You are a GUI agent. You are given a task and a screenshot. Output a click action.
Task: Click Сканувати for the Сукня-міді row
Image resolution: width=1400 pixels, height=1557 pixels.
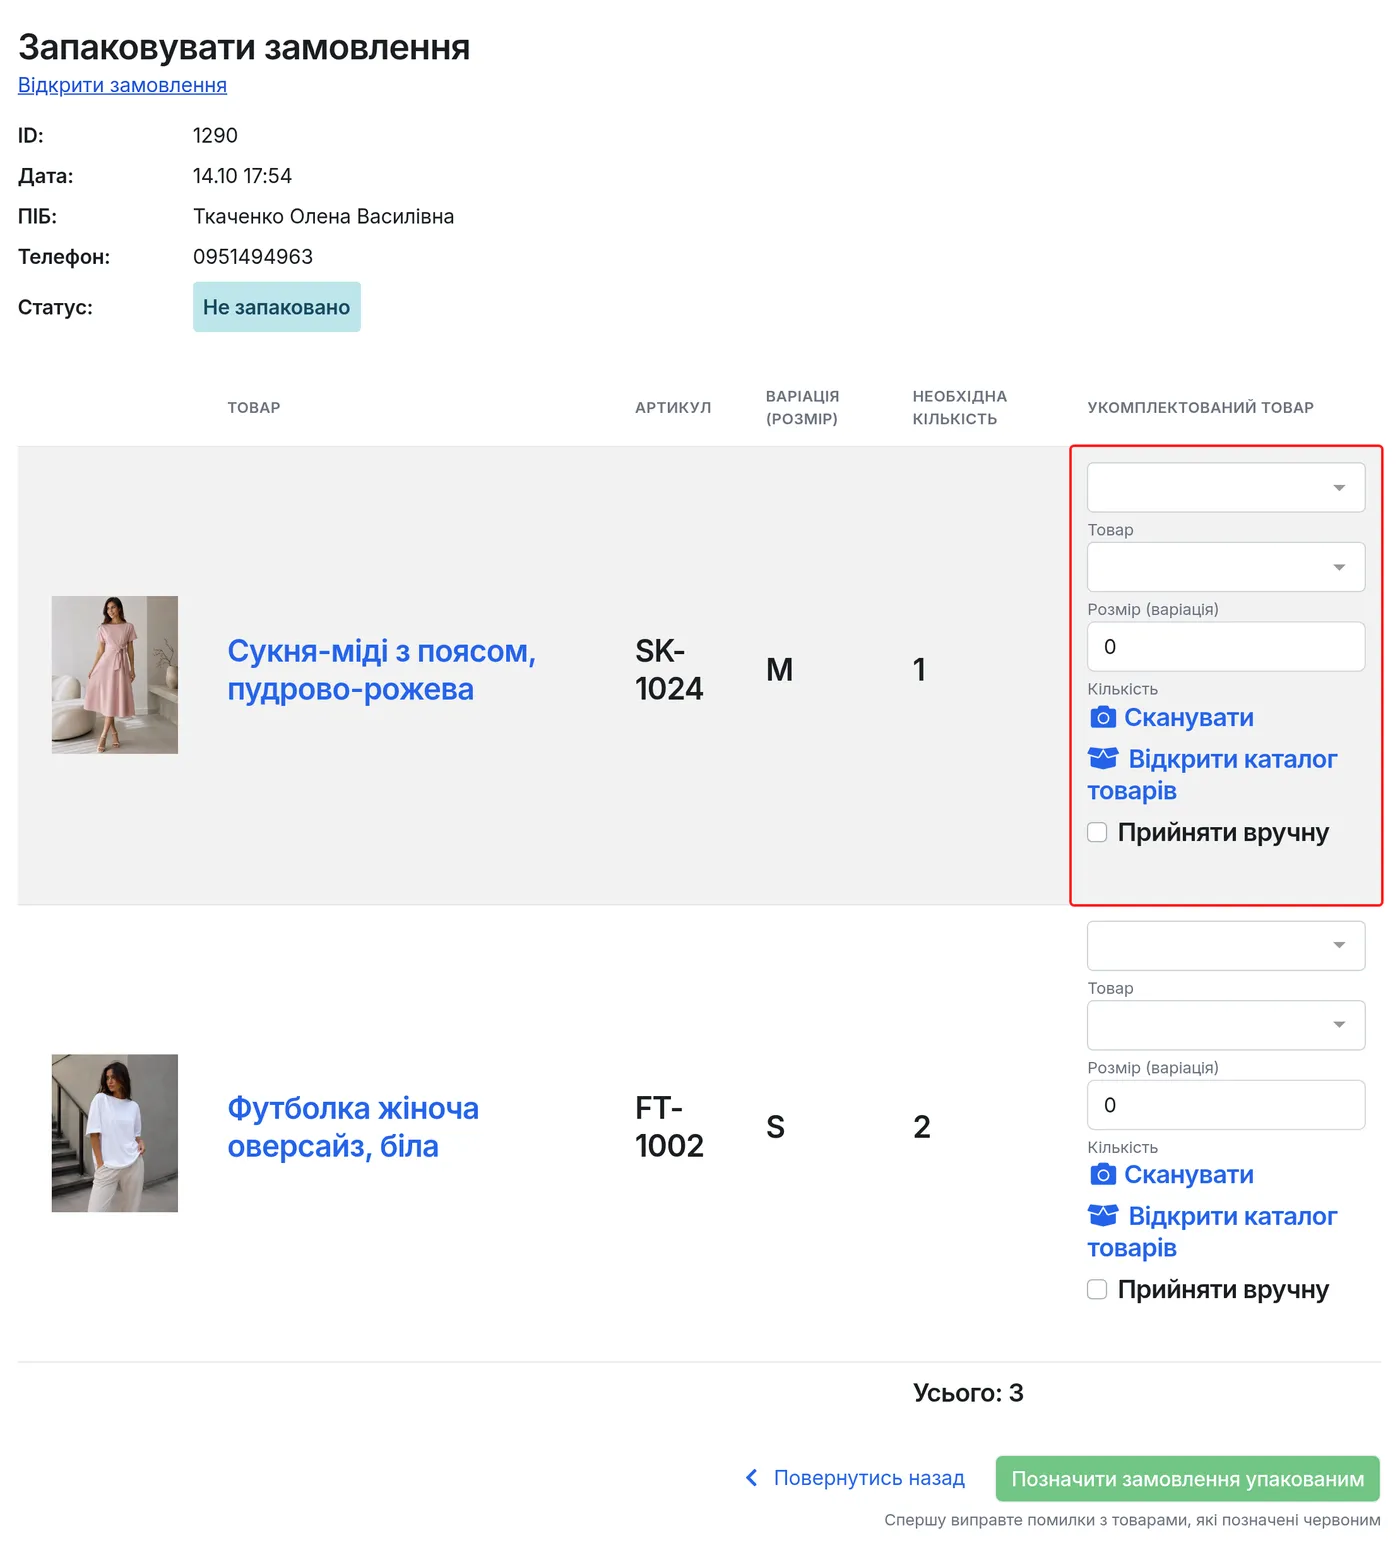coord(1189,717)
